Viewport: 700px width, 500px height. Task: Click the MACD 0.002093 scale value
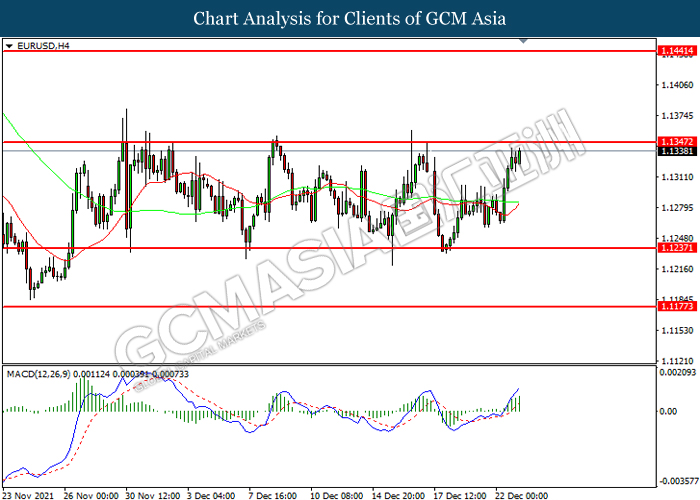678,373
